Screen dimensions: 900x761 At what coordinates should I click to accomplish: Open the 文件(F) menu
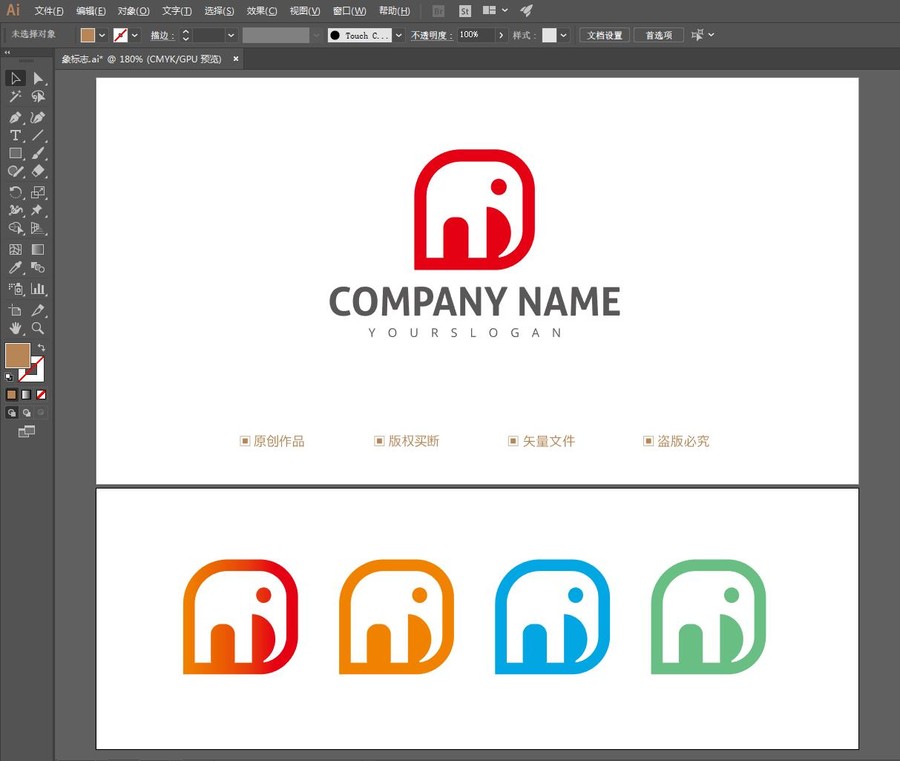[x=49, y=11]
